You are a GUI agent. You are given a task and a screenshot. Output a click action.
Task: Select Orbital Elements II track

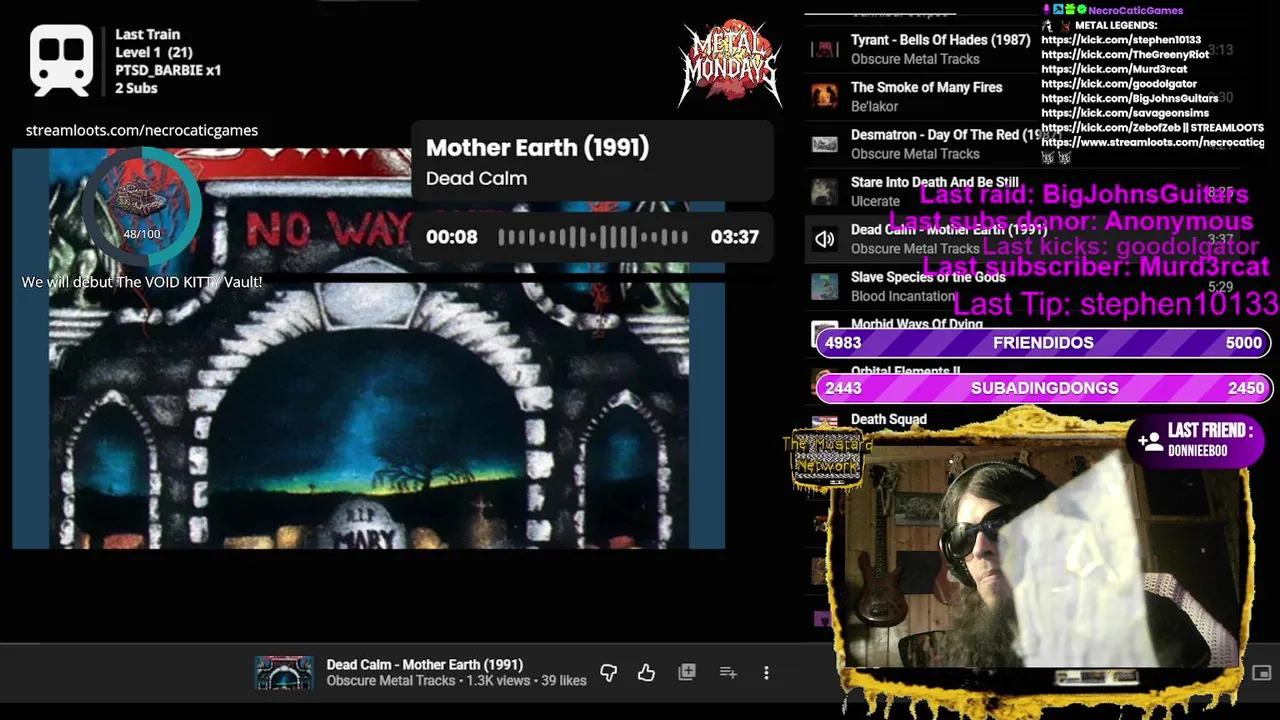(x=905, y=371)
